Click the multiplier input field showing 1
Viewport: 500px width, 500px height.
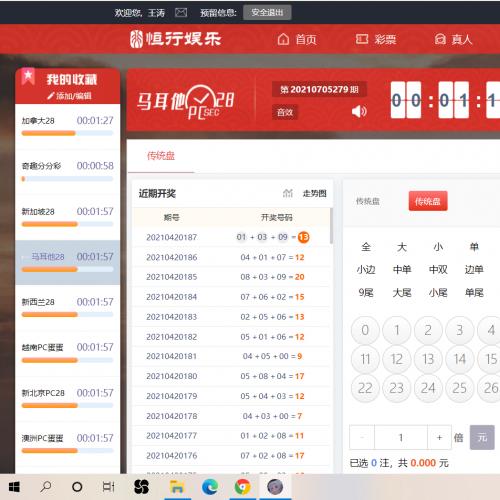coord(401,437)
